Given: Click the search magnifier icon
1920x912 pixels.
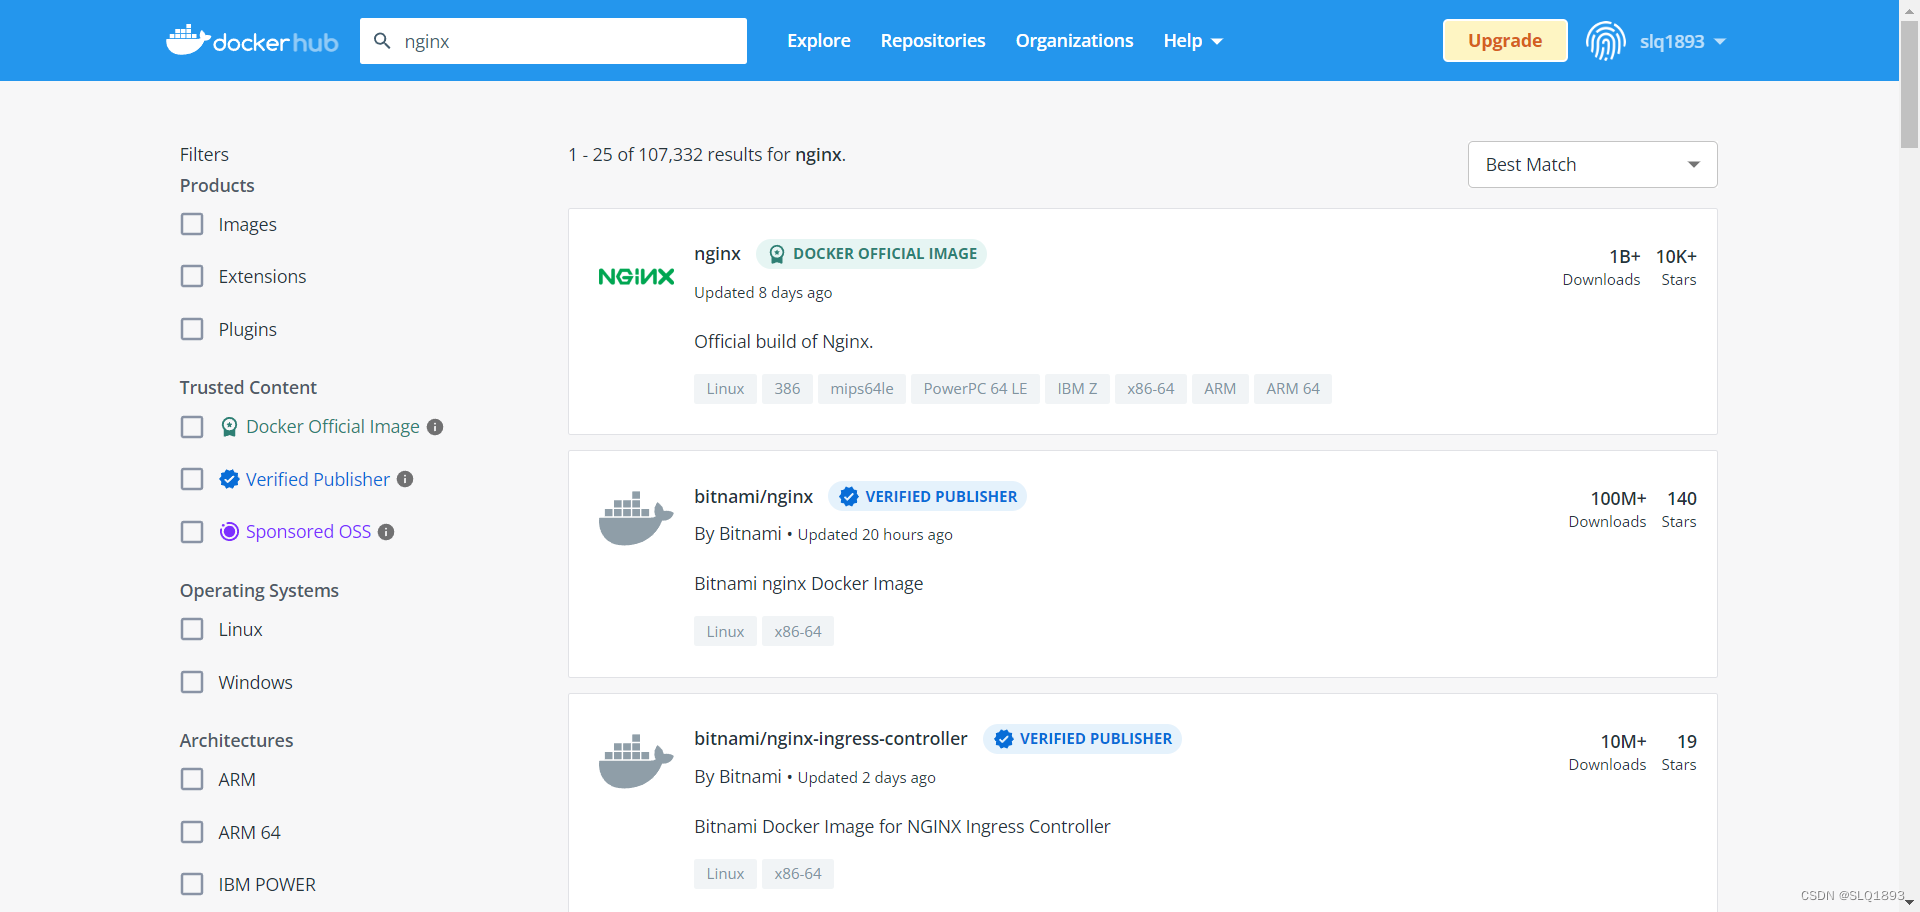Looking at the screenshot, I should coord(382,41).
